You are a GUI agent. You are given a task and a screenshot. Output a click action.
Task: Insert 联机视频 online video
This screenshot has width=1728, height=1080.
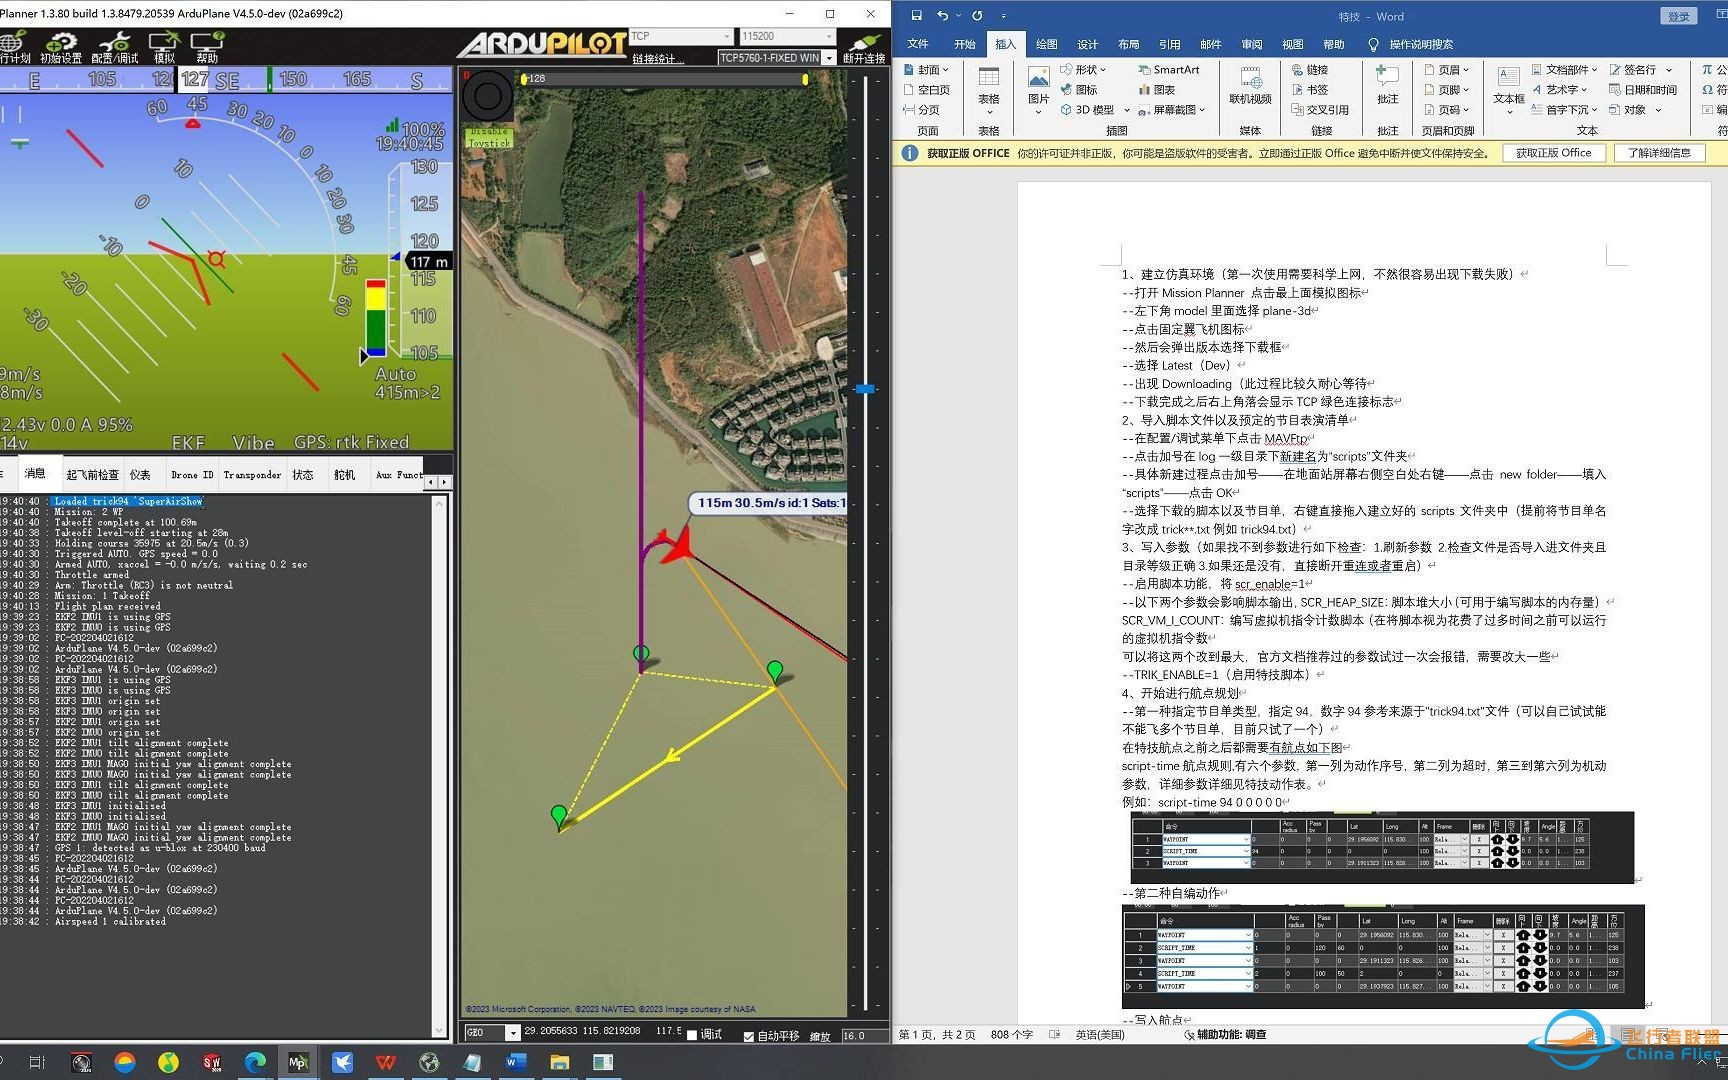pos(1250,88)
